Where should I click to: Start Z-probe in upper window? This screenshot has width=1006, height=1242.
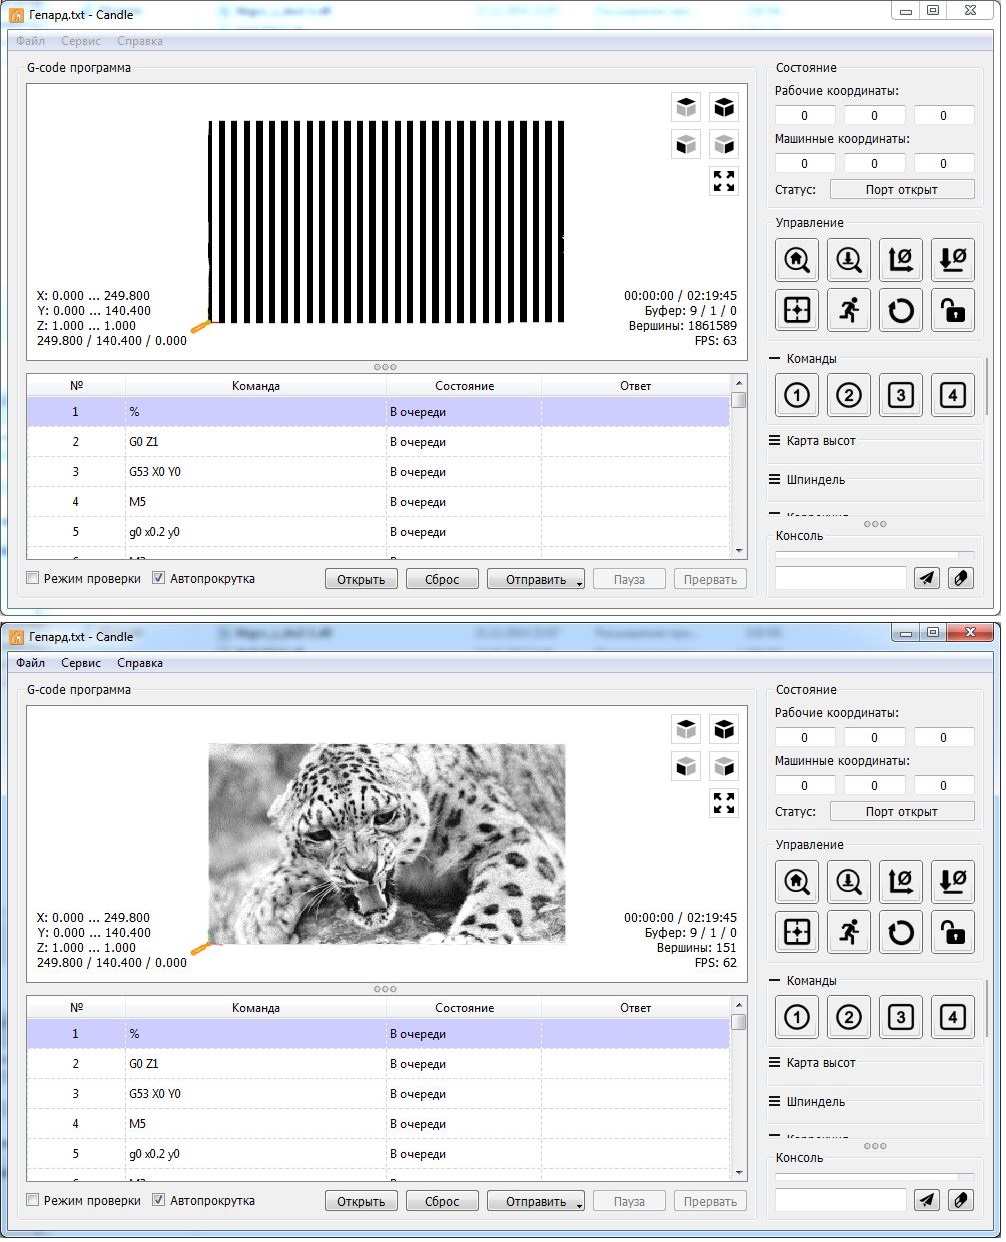[x=849, y=260]
